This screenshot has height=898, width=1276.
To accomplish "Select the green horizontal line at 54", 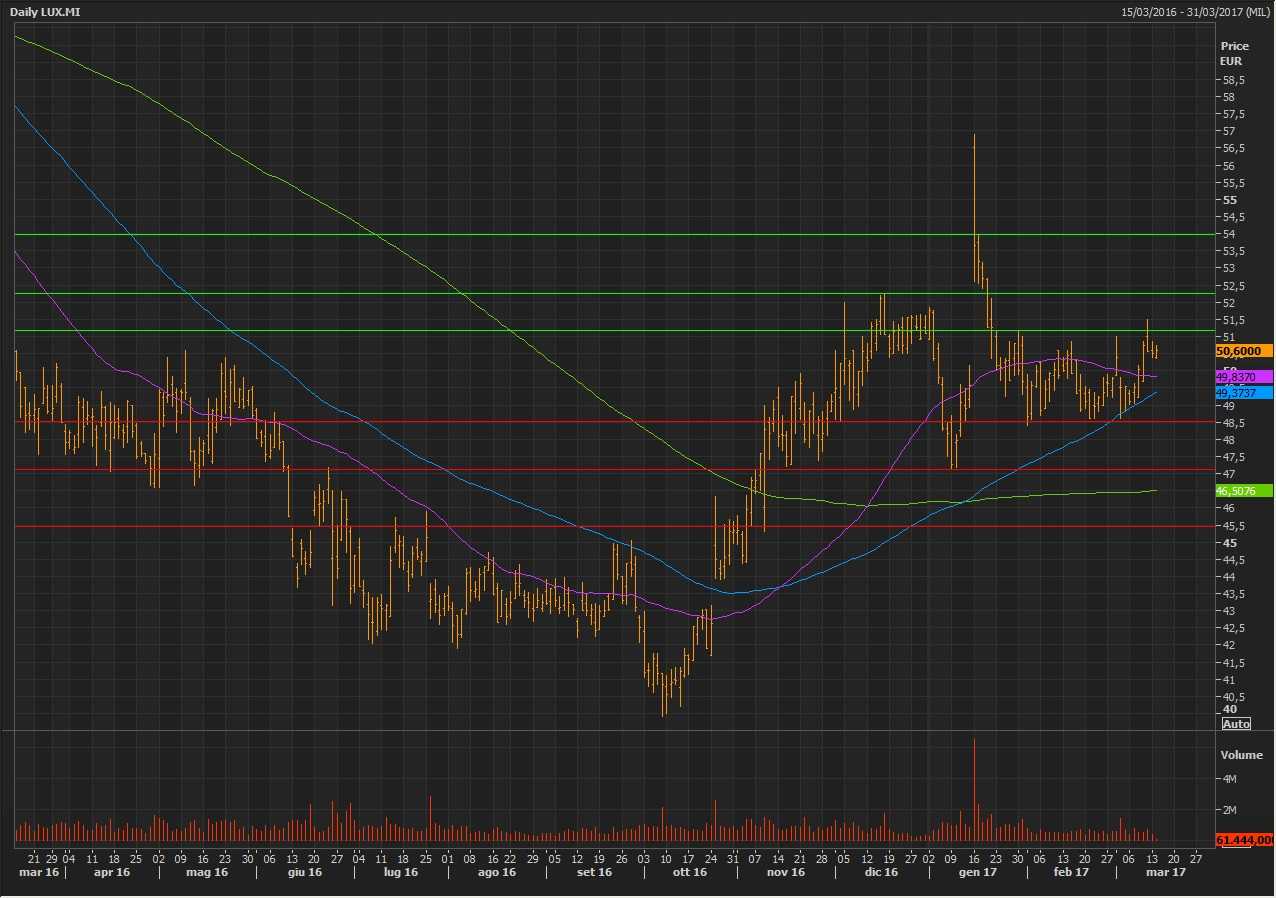I will click(x=600, y=234).
